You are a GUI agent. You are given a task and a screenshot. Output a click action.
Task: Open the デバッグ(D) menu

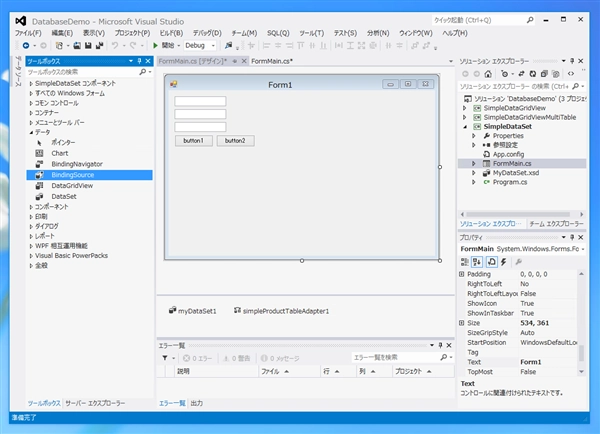coord(207,33)
